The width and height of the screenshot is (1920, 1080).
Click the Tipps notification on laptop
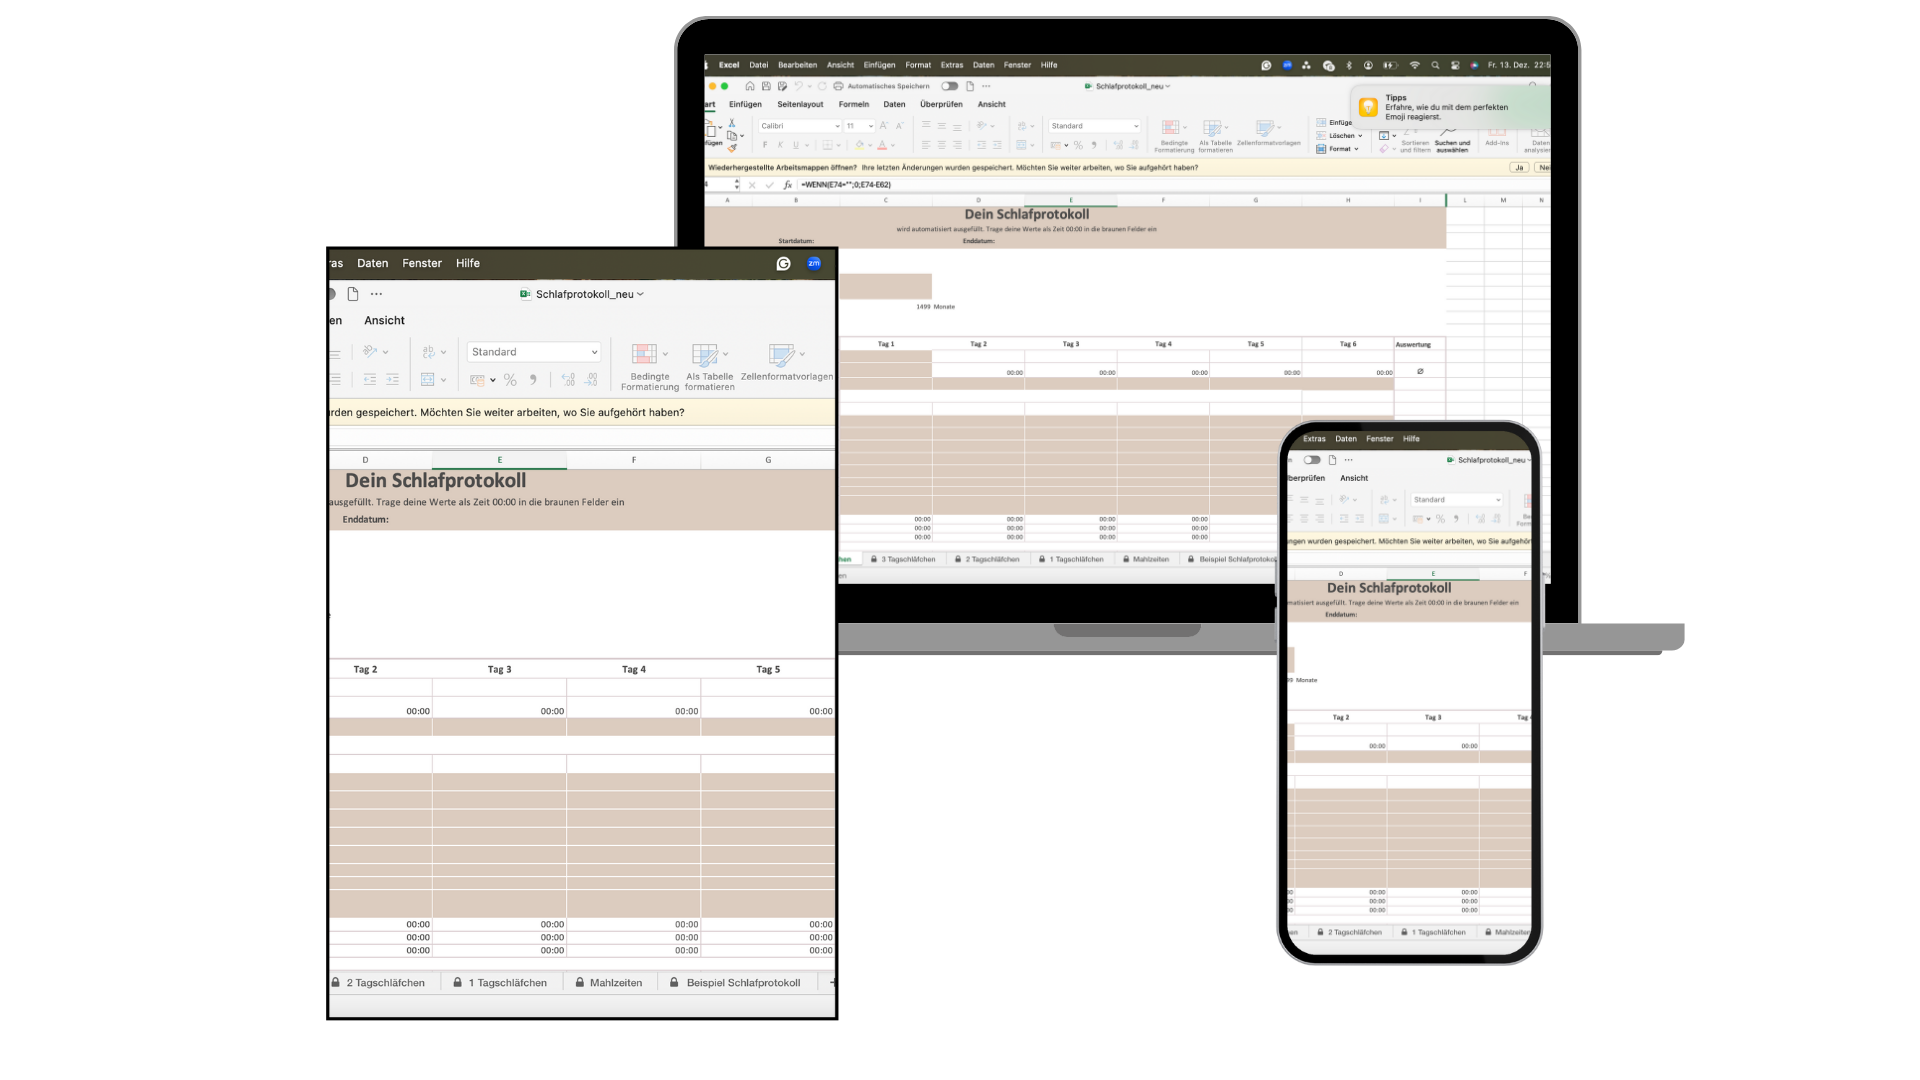click(1451, 107)
